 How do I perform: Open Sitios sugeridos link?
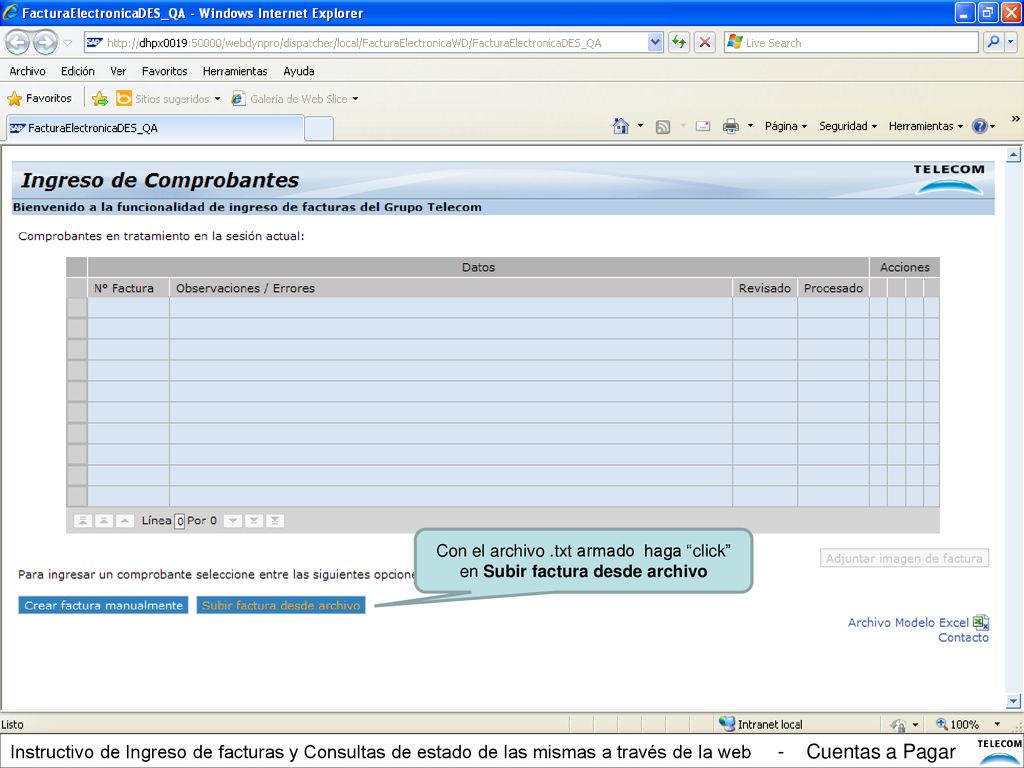pyautogui.click(x=168, y=99)
